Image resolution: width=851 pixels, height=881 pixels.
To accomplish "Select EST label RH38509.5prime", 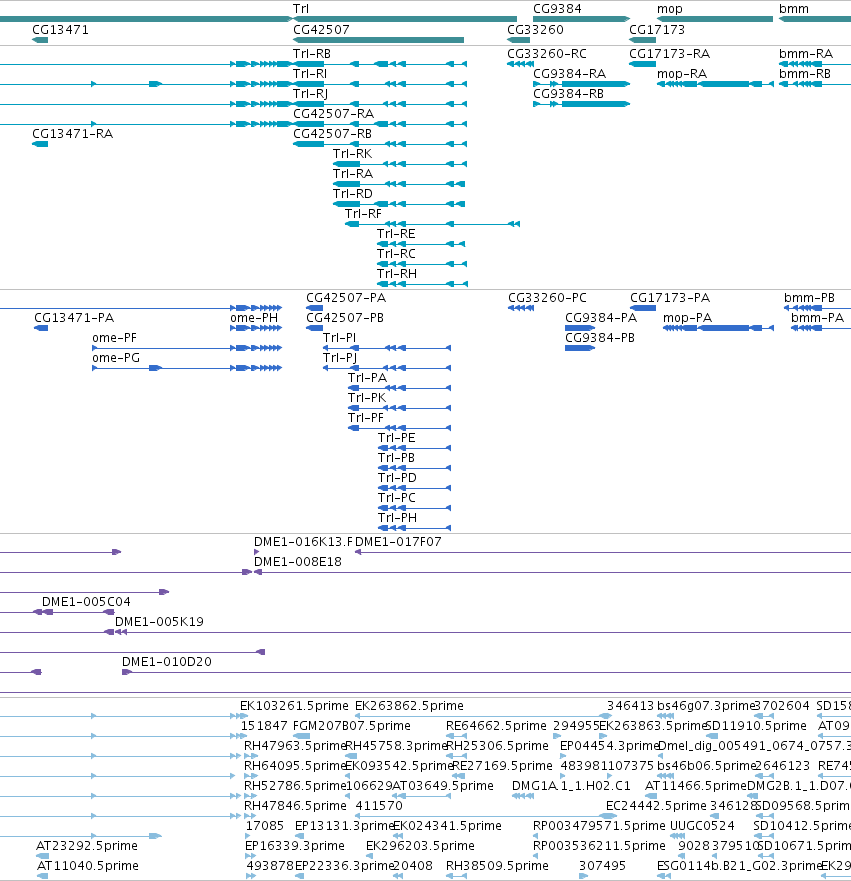I will tap(497, 866).
